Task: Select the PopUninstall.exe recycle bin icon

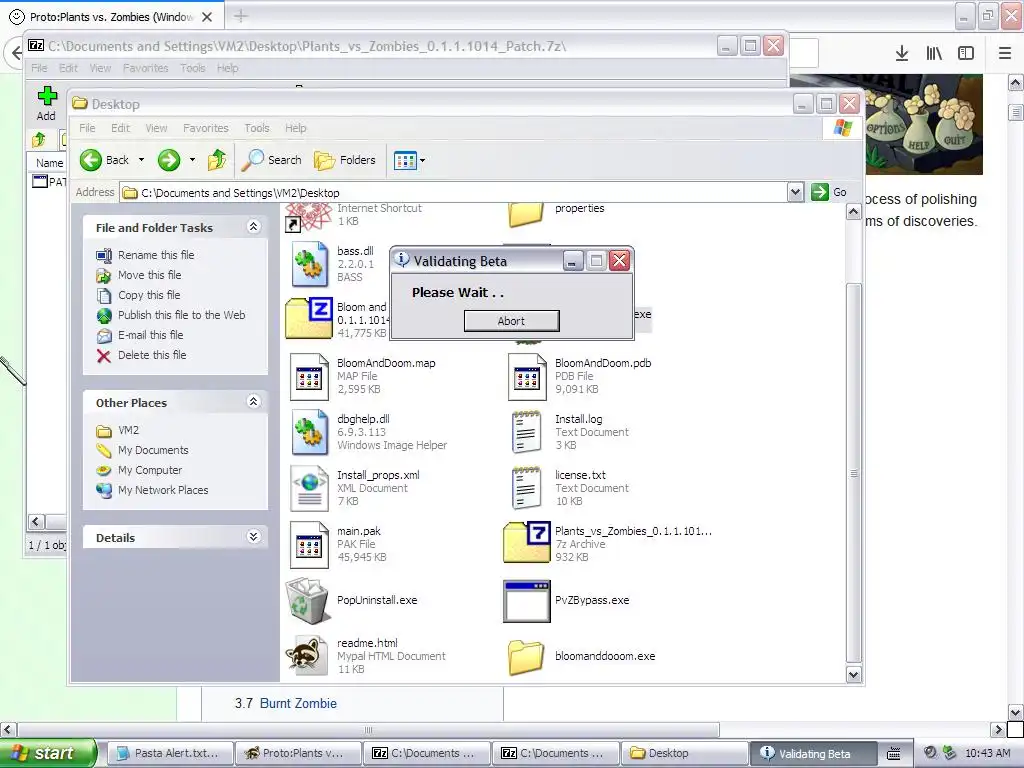Action: tap(308, 601)
